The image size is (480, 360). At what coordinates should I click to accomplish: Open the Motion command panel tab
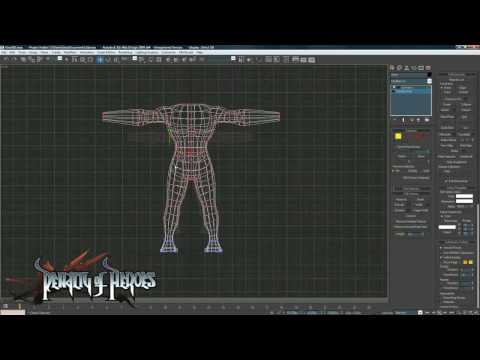(x=414, y=68)
